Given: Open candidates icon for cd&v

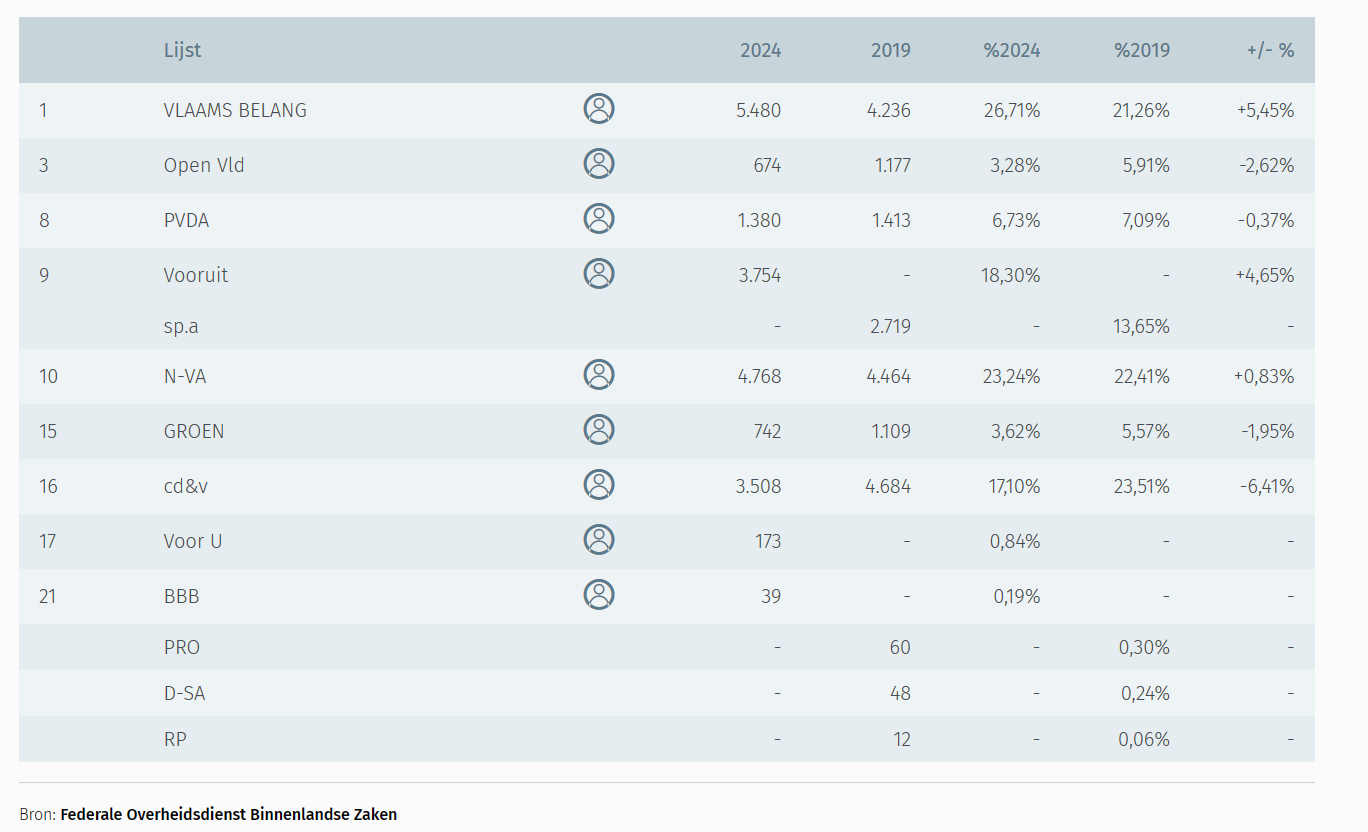Looking at the screenshot, I should coord(599,485).
